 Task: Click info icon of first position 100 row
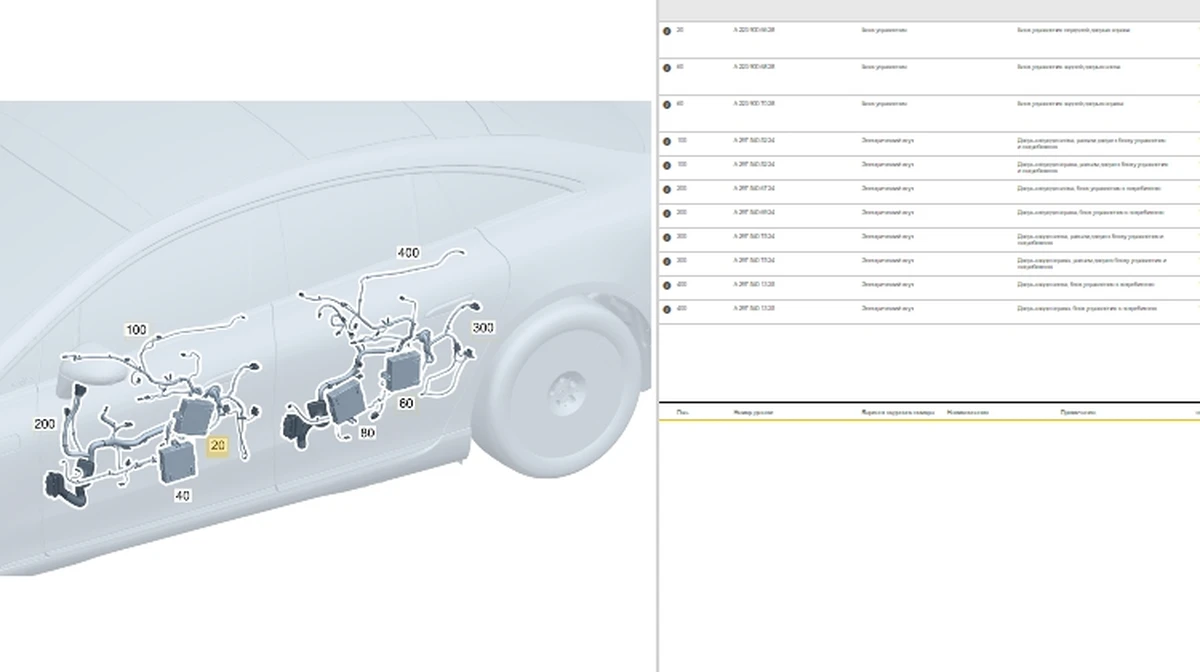(667, 141)
